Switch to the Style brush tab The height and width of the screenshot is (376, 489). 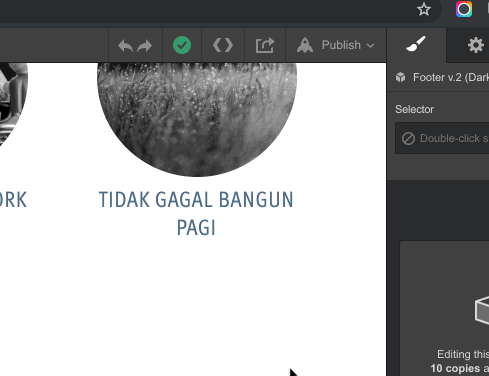pos(416,44)
